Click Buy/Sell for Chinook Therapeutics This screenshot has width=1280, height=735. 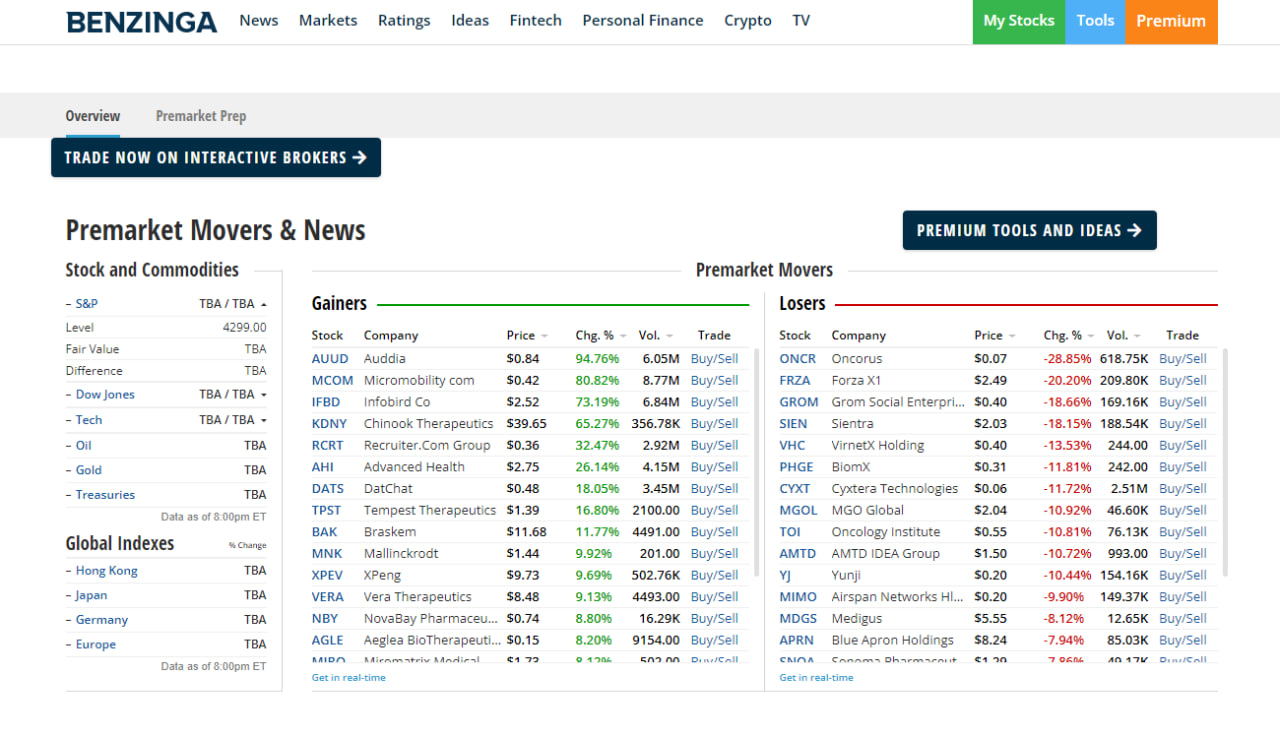pyautogui.click(x=714, y=424)
